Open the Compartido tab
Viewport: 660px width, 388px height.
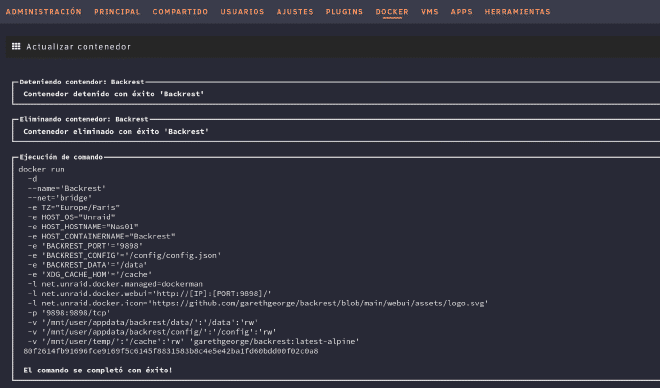[x=180, y=12]
